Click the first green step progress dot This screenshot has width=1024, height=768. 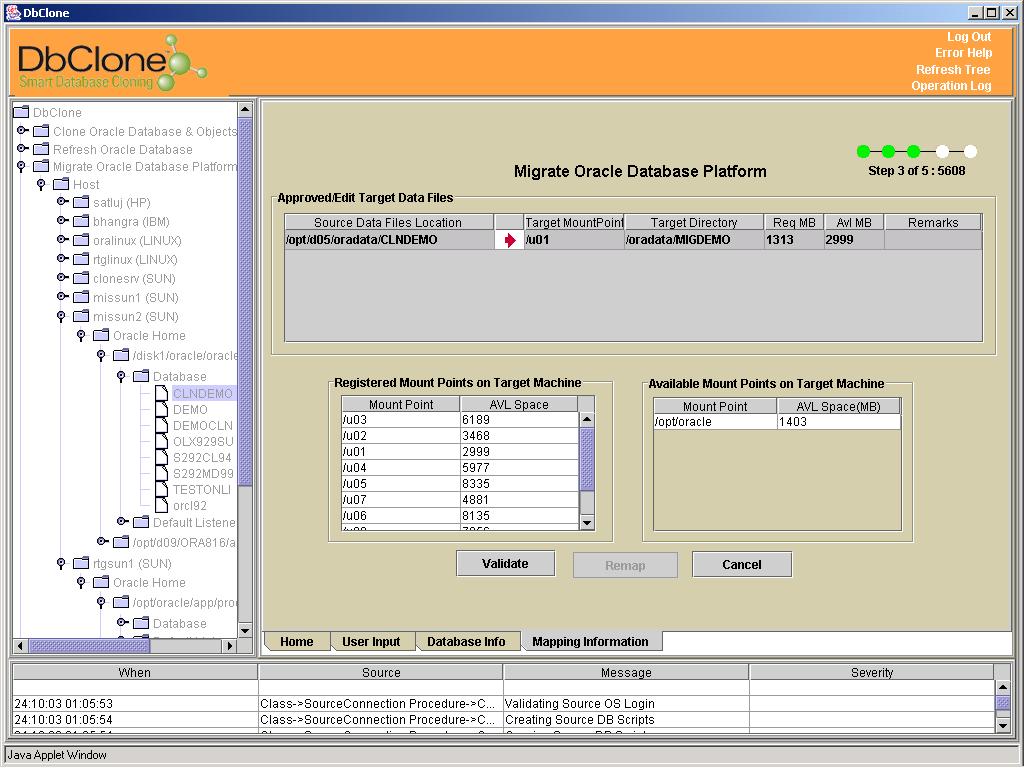tap(863, 152)
